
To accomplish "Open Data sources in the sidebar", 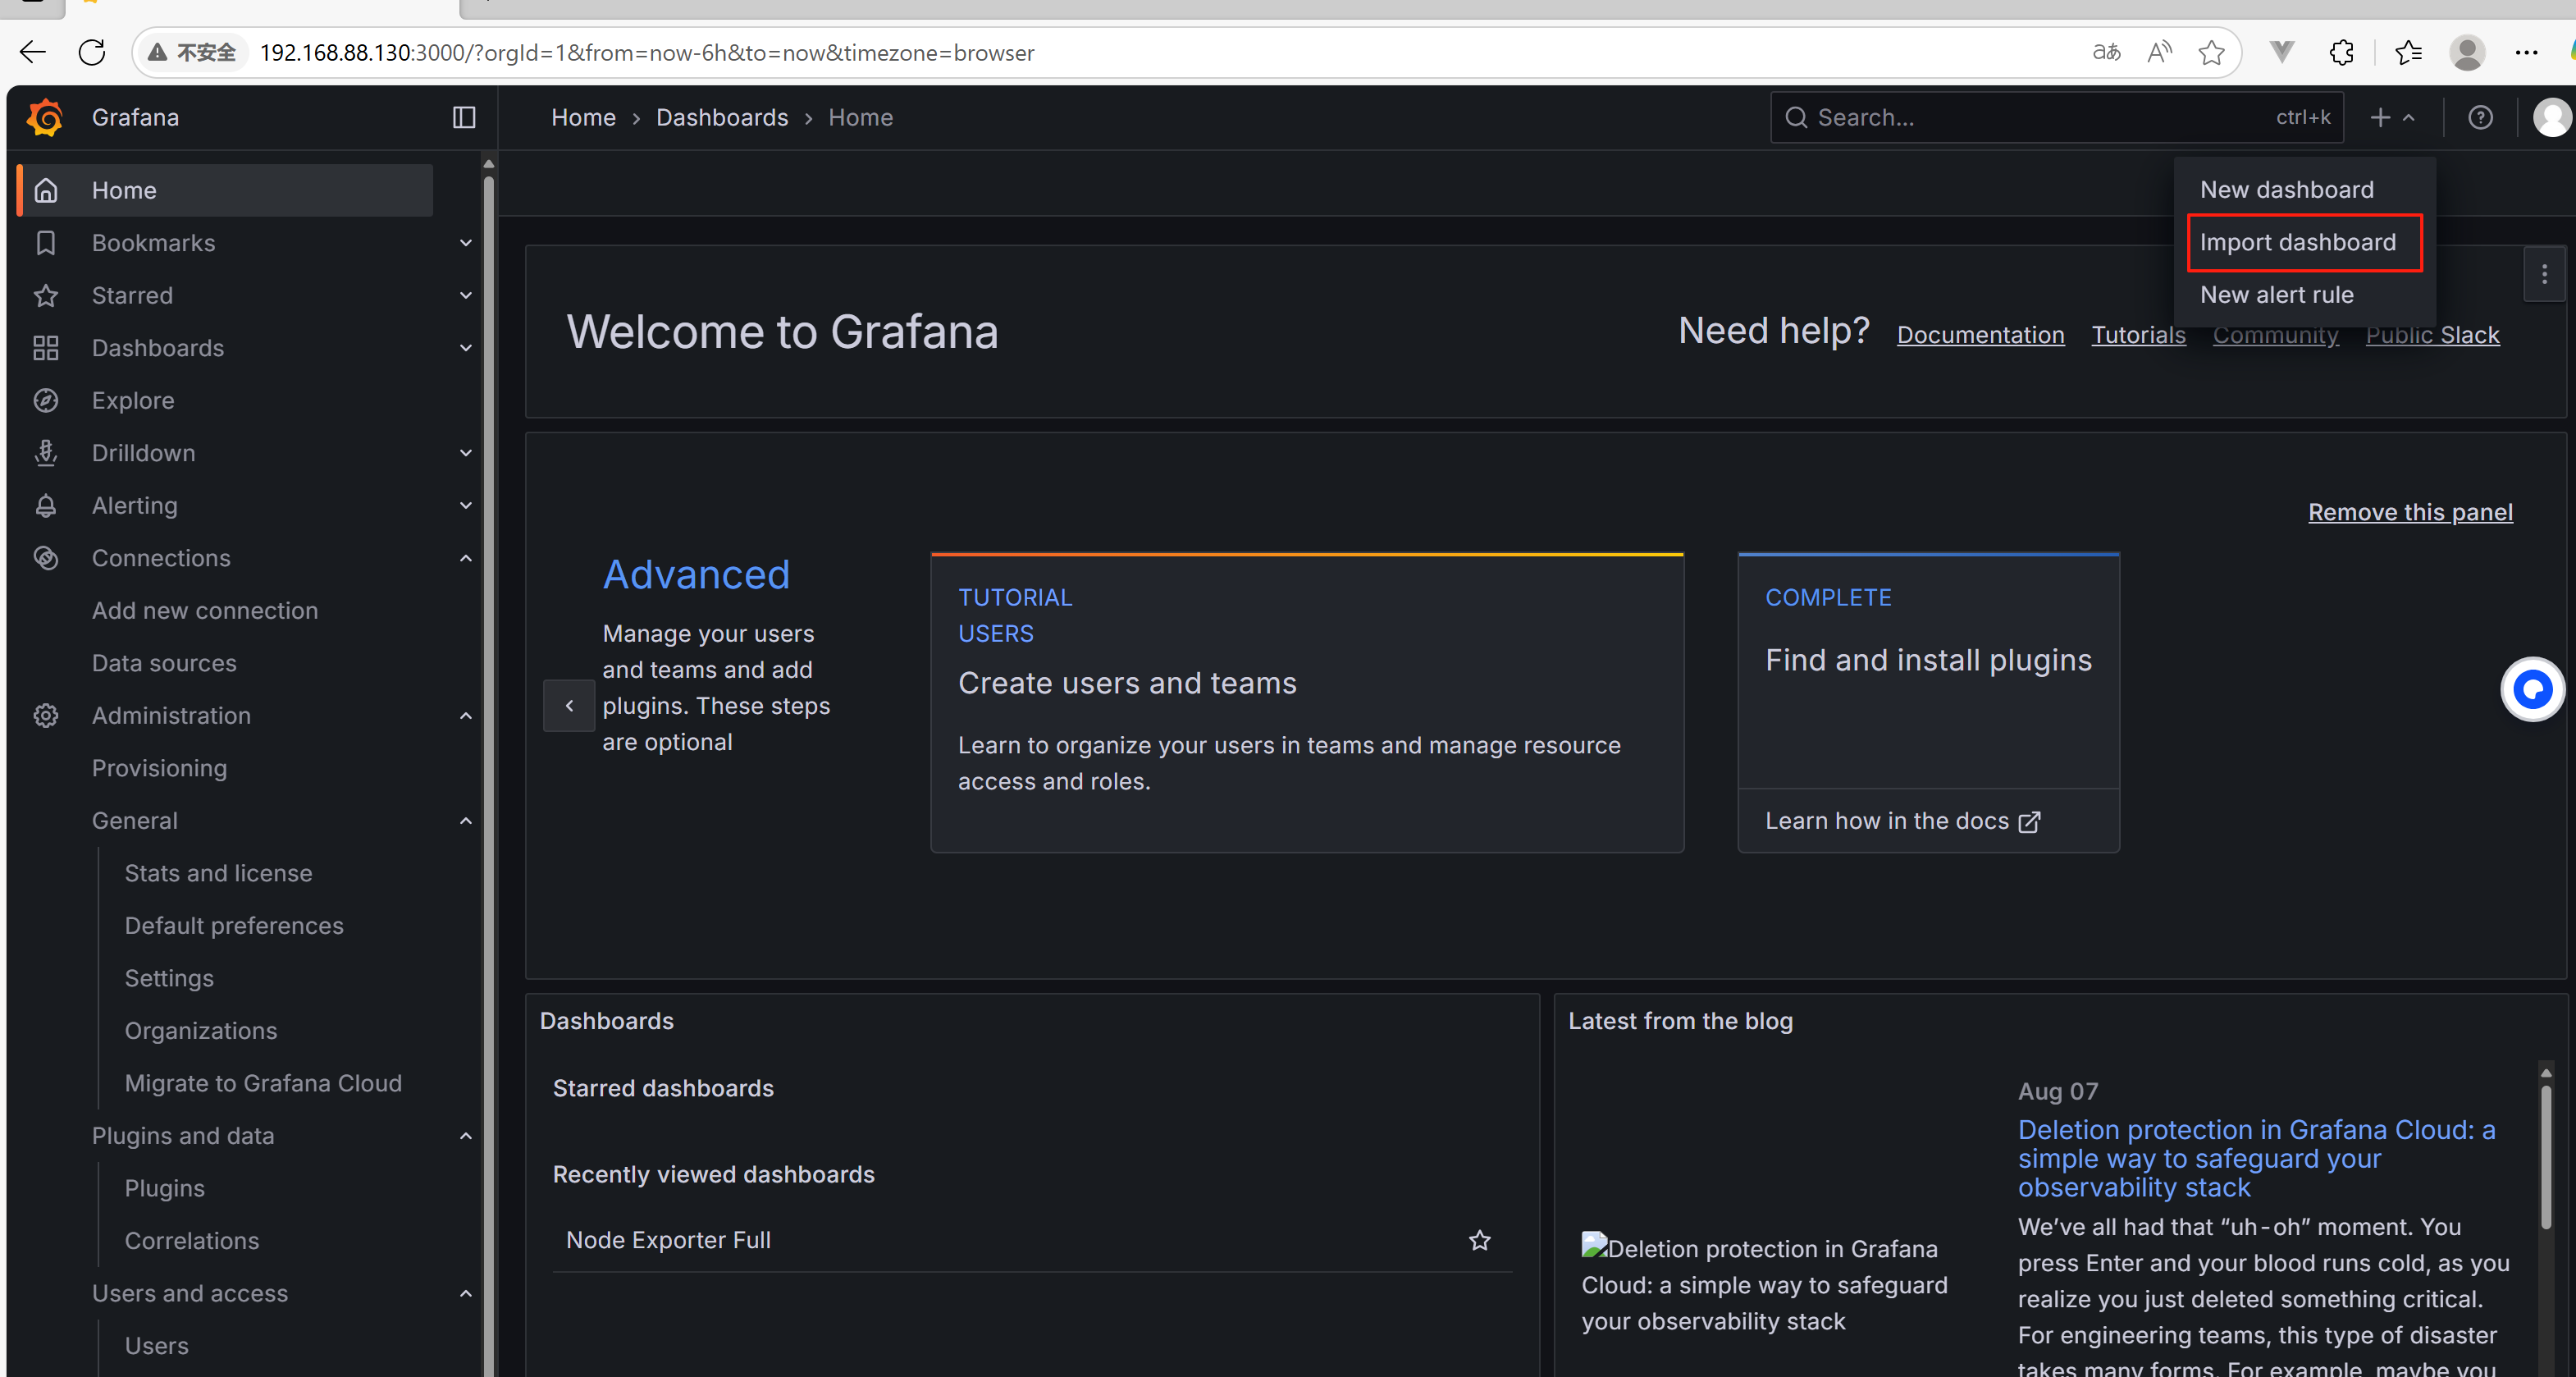I will click(x=164, y=663).
